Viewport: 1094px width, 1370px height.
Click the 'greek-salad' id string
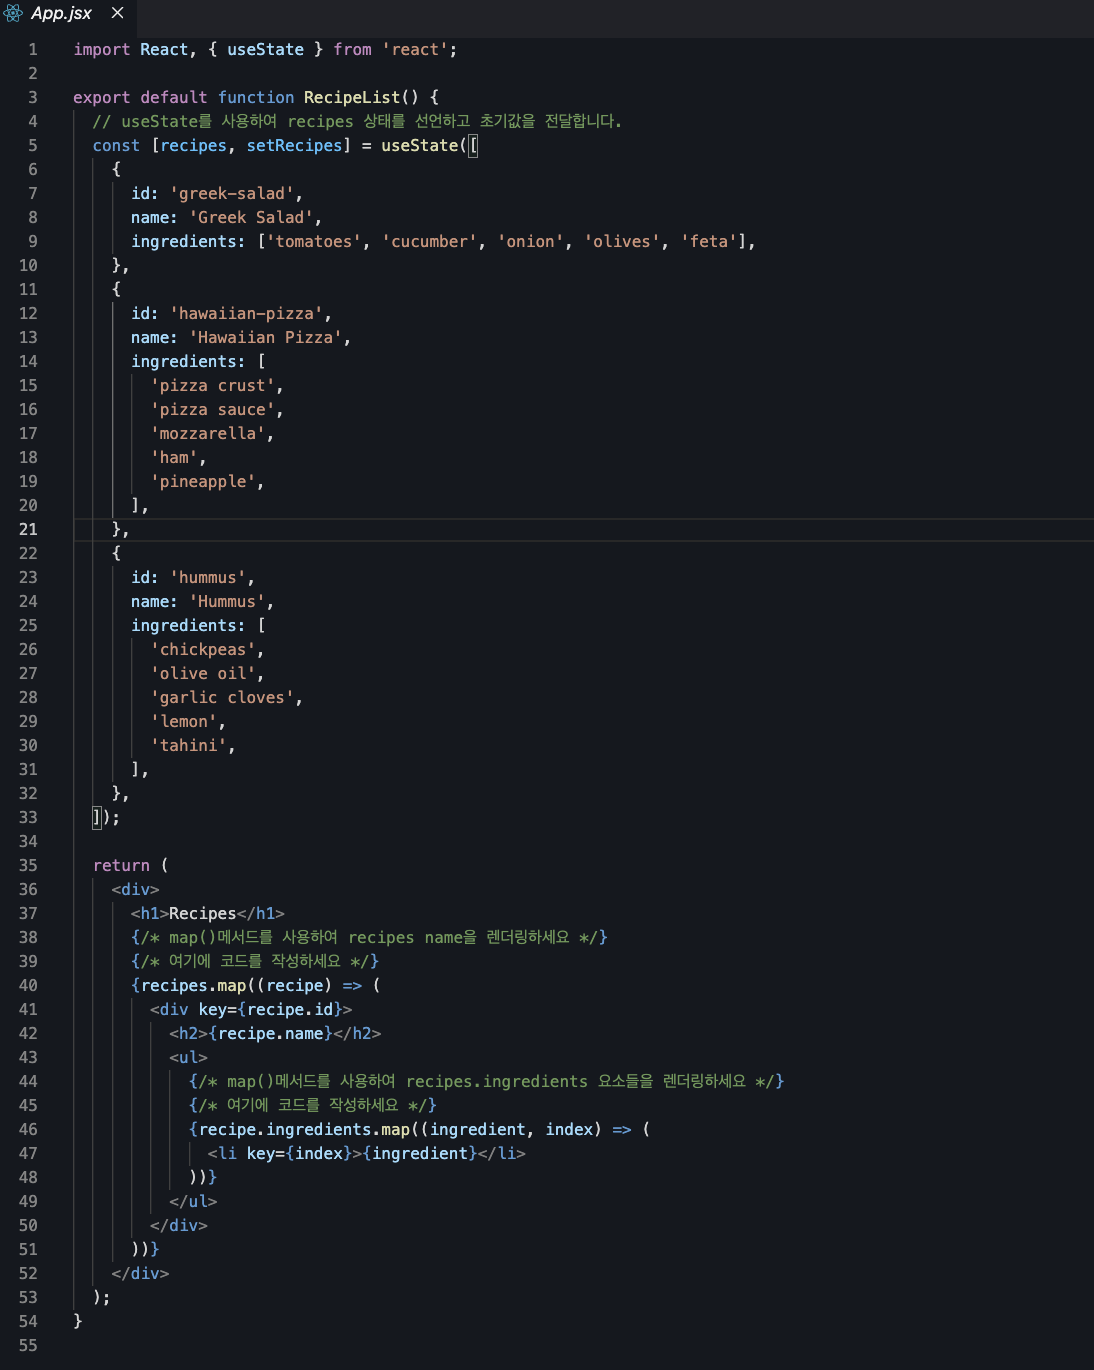pos(232,193)
